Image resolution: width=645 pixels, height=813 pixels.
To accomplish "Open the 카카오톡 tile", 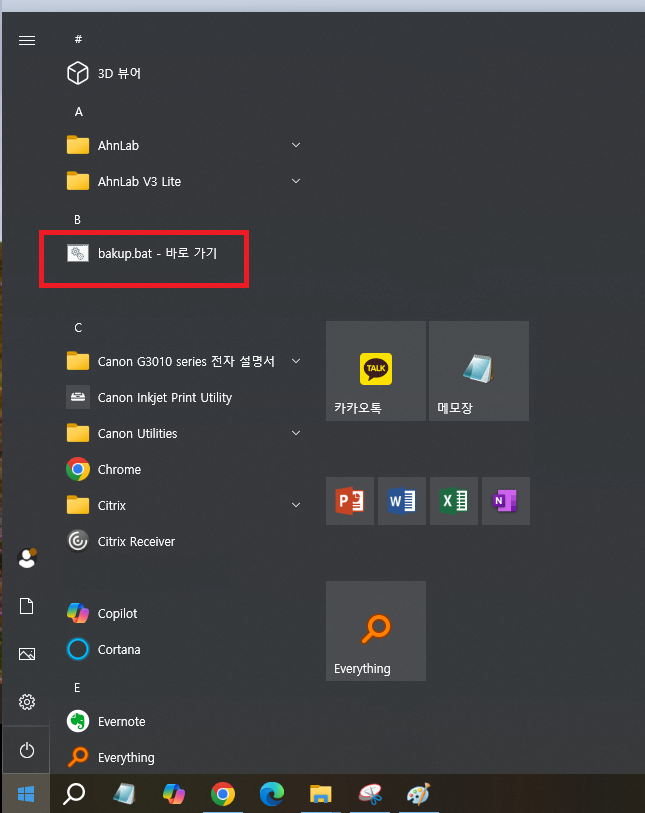I will click(376, 371).
